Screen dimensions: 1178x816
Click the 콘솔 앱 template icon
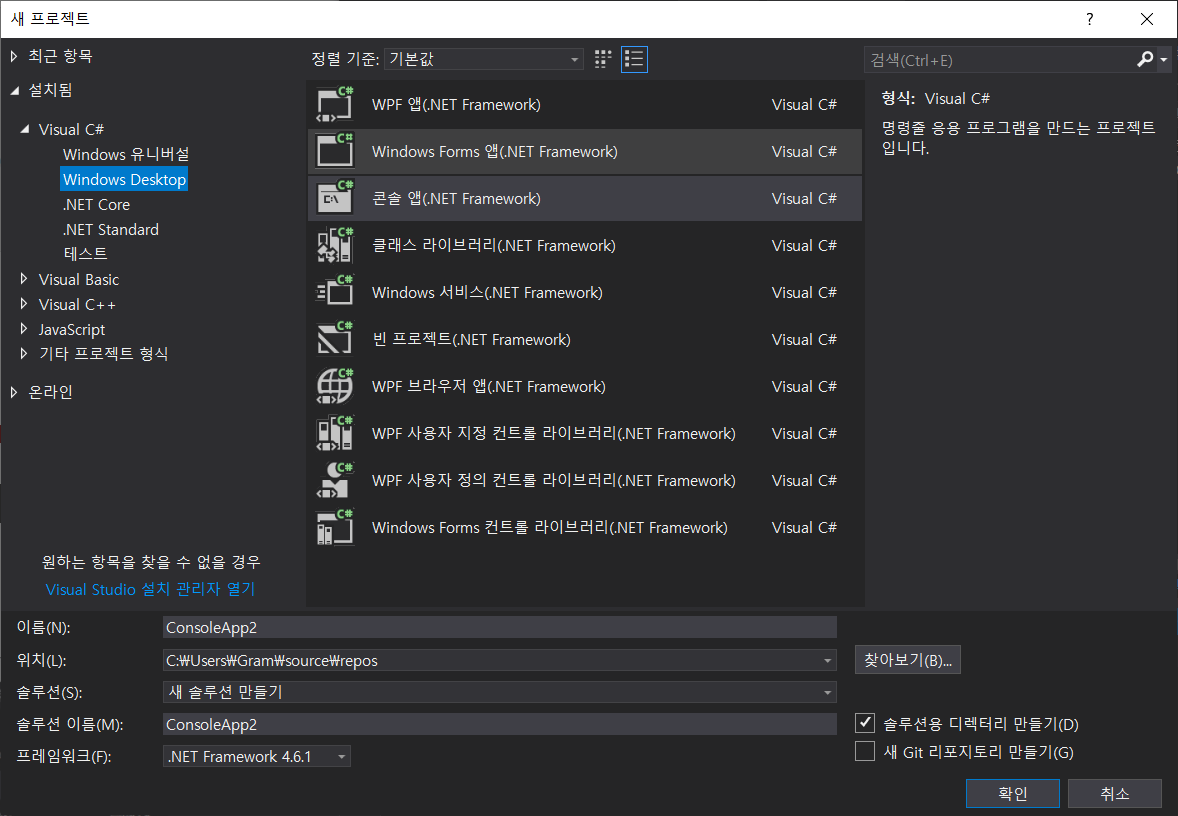334,198
